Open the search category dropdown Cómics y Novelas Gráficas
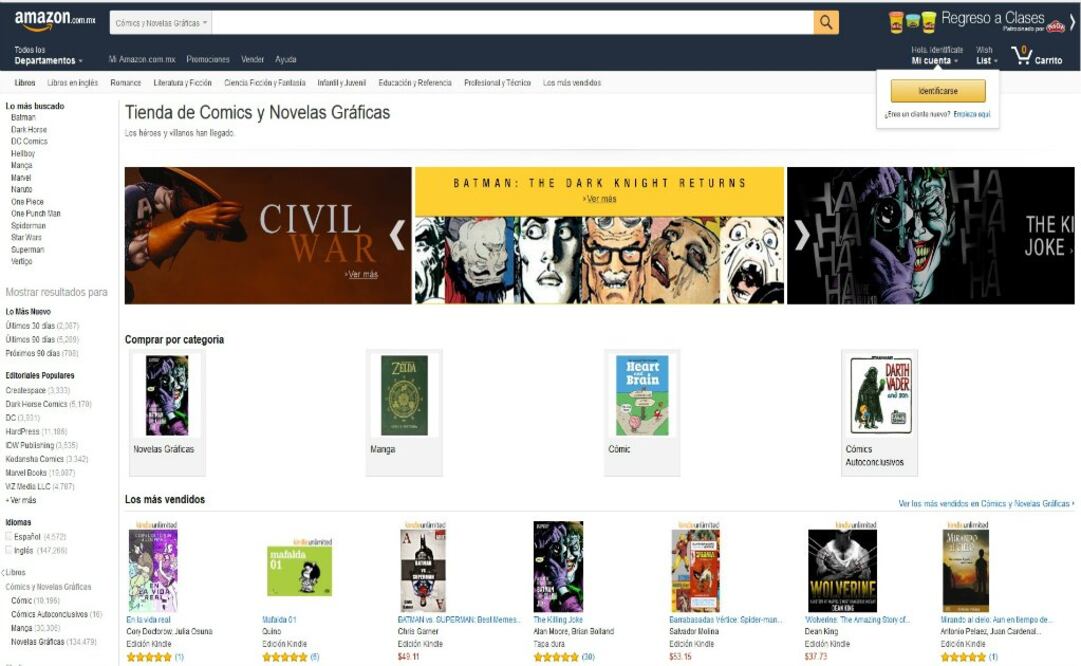This screenshot has width=1081, height=666. point(161,23)
